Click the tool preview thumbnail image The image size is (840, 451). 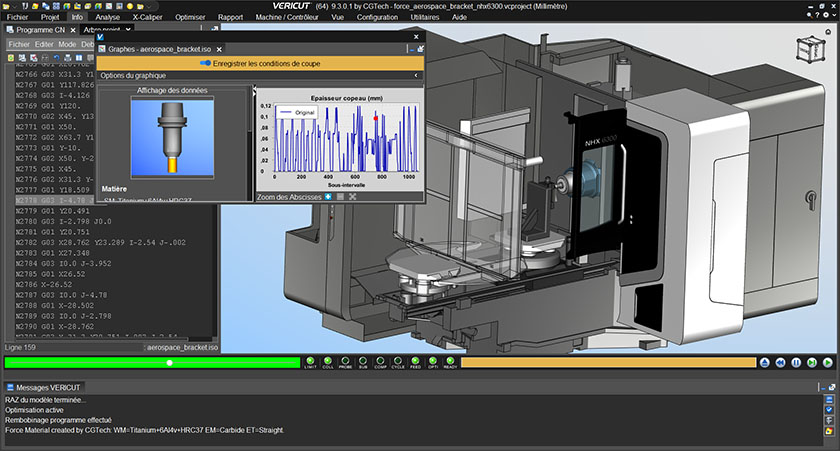pos(174,138)
